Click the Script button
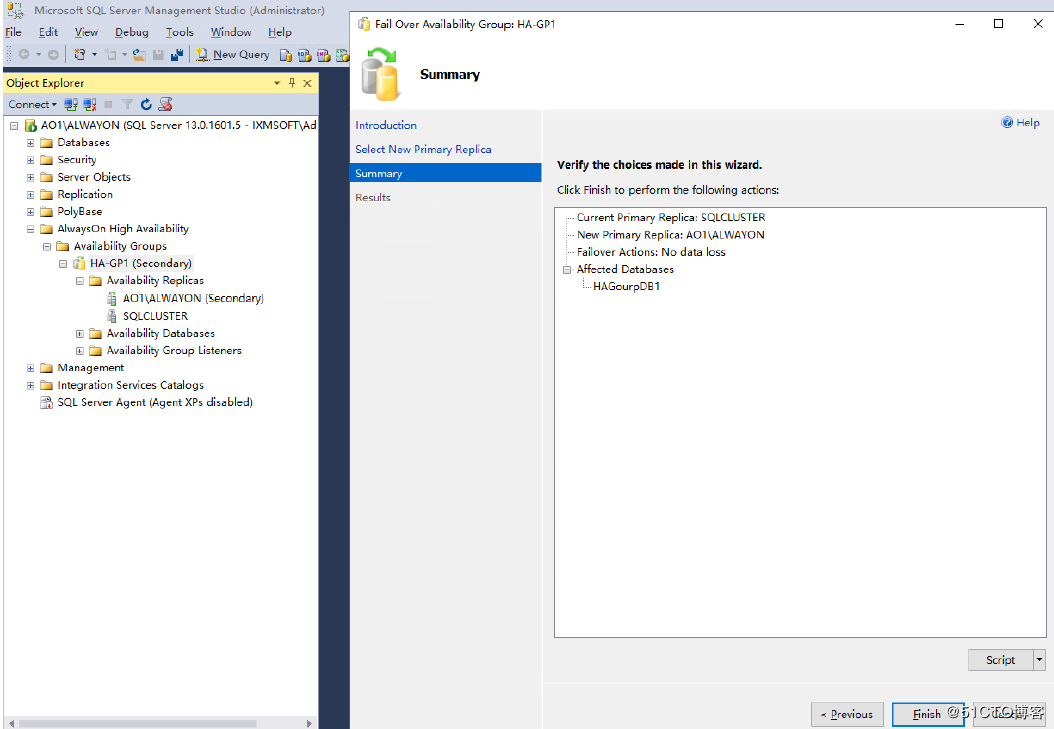 tap(1000, 660)
